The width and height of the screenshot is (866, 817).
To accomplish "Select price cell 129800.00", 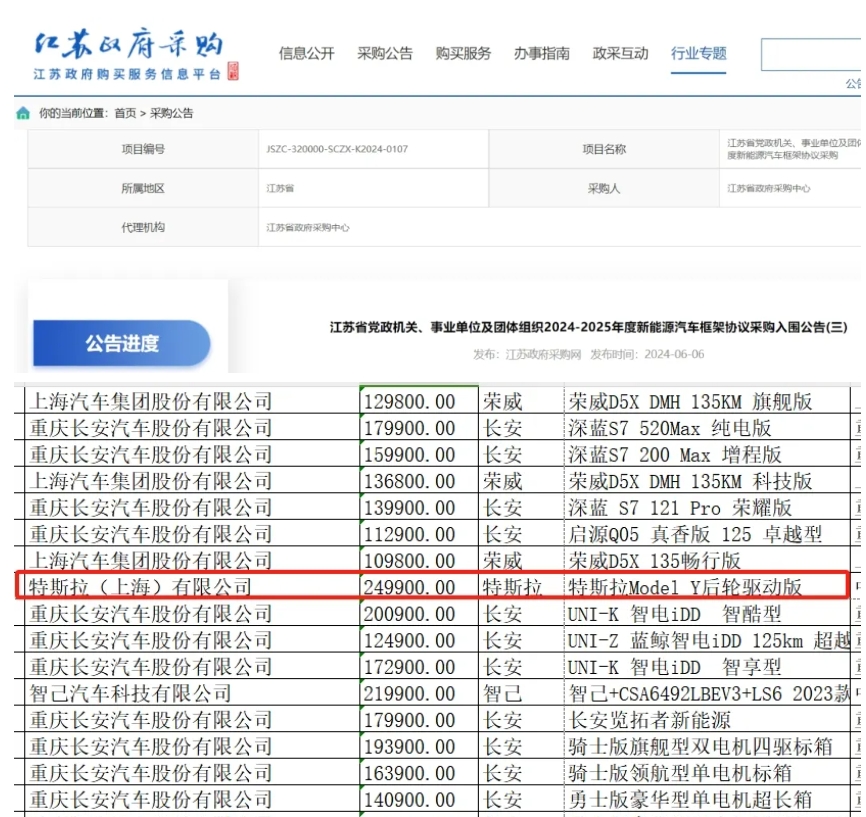I will pos(419,401).
